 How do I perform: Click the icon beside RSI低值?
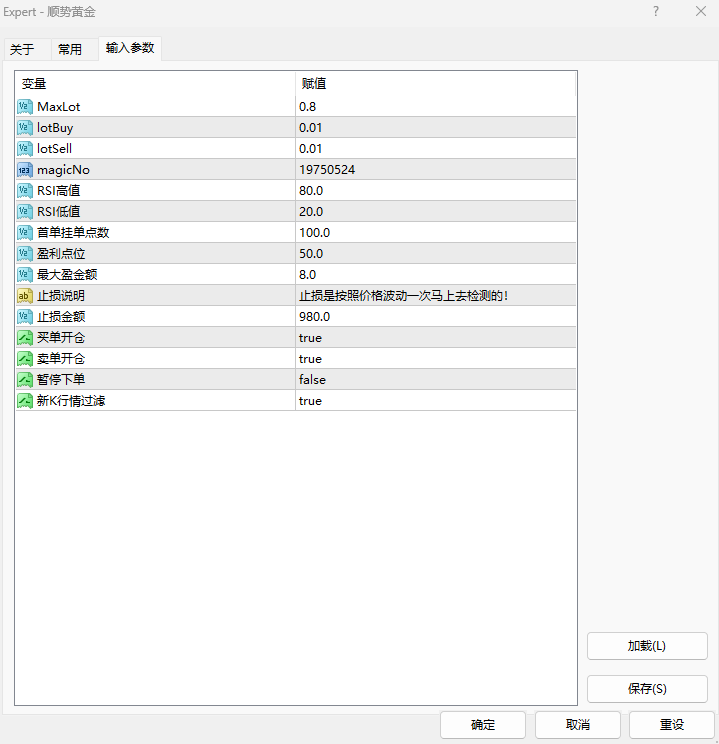click(x=25, y=212)
